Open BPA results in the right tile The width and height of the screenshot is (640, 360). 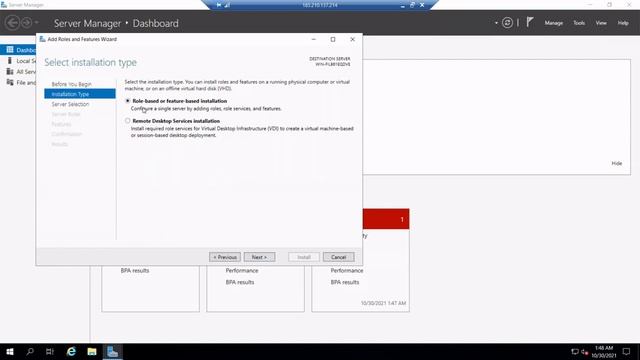pyautogui.click(x=344, y=282)
